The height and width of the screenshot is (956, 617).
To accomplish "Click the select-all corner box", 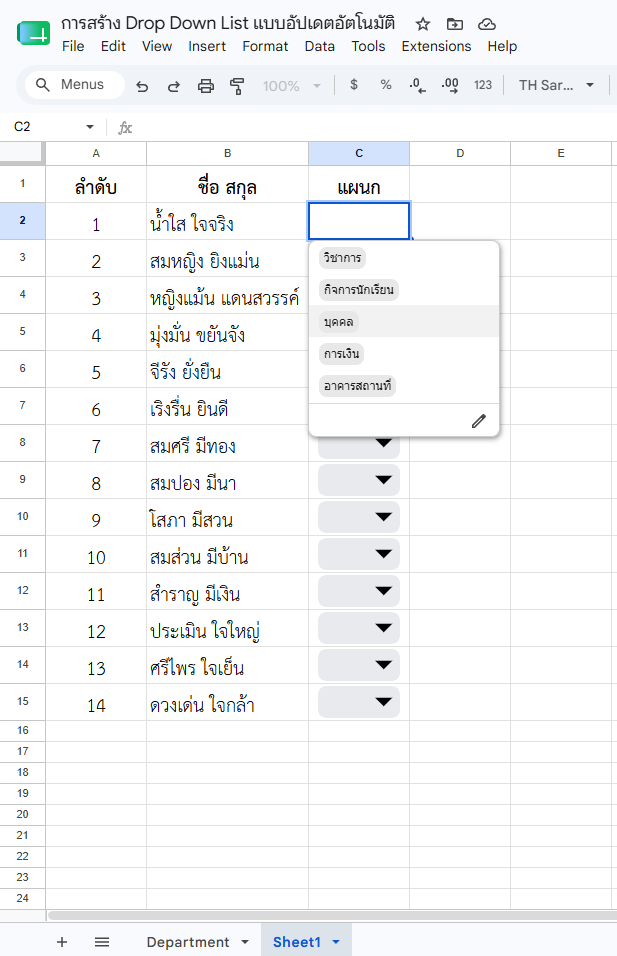I will 22,154.
